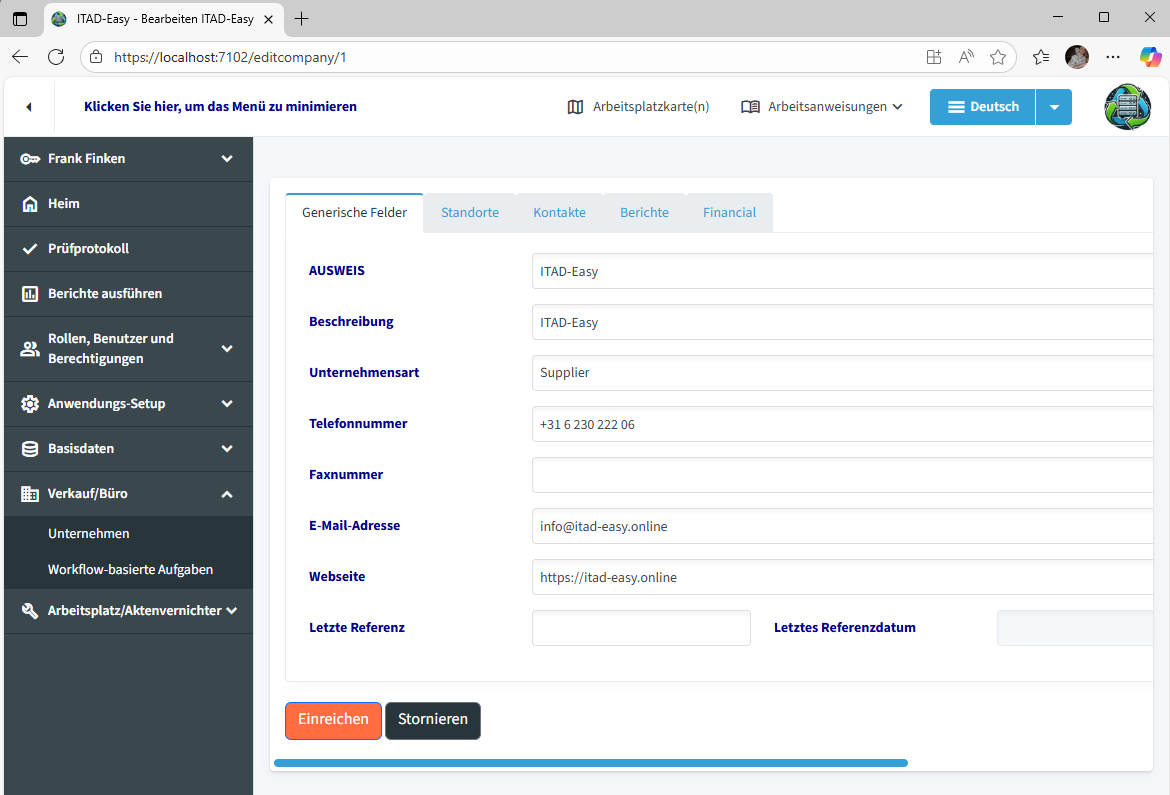
Task: Click the split screen icon in address bar
Action: pyautogui.click(x=933, y=57)
